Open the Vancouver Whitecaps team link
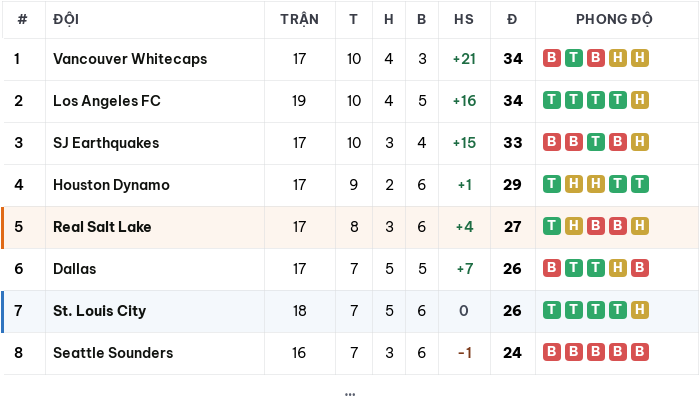This screenshot has height=409, width=700. coord(130,59)
